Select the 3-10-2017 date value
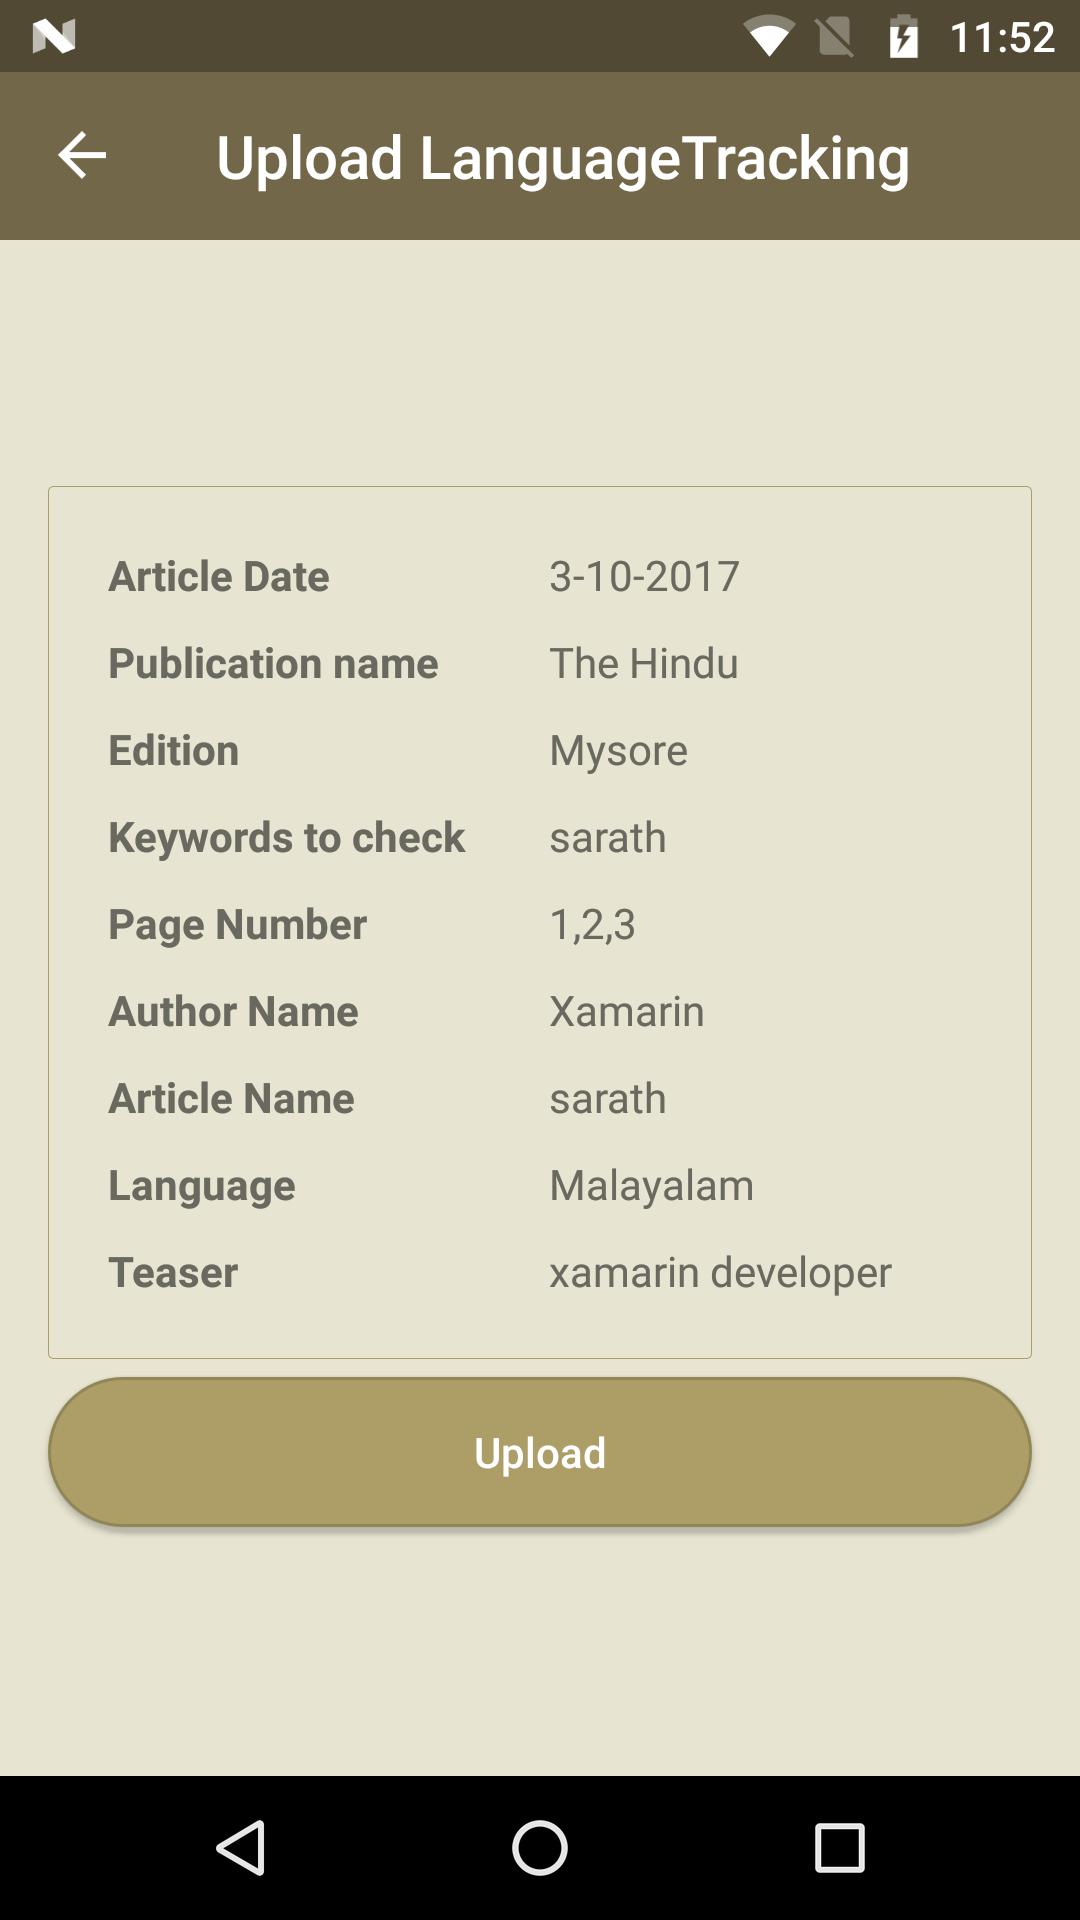This screenshot has height=1920, width=1080. coord(645,576)
